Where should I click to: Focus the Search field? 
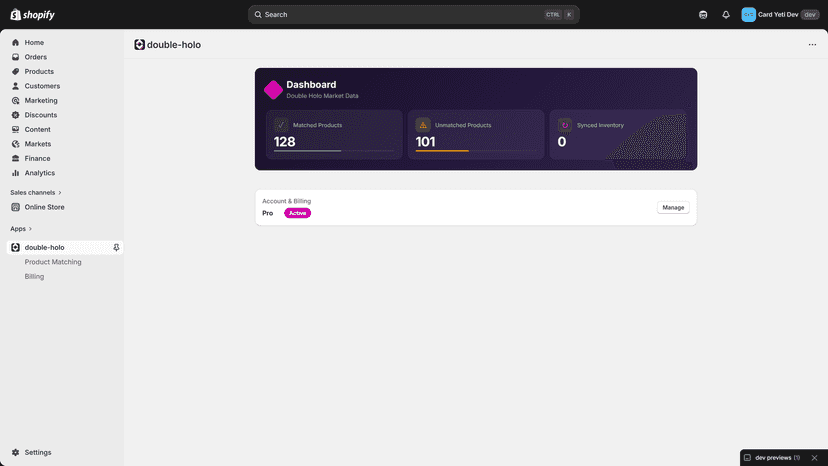point(413,15)
